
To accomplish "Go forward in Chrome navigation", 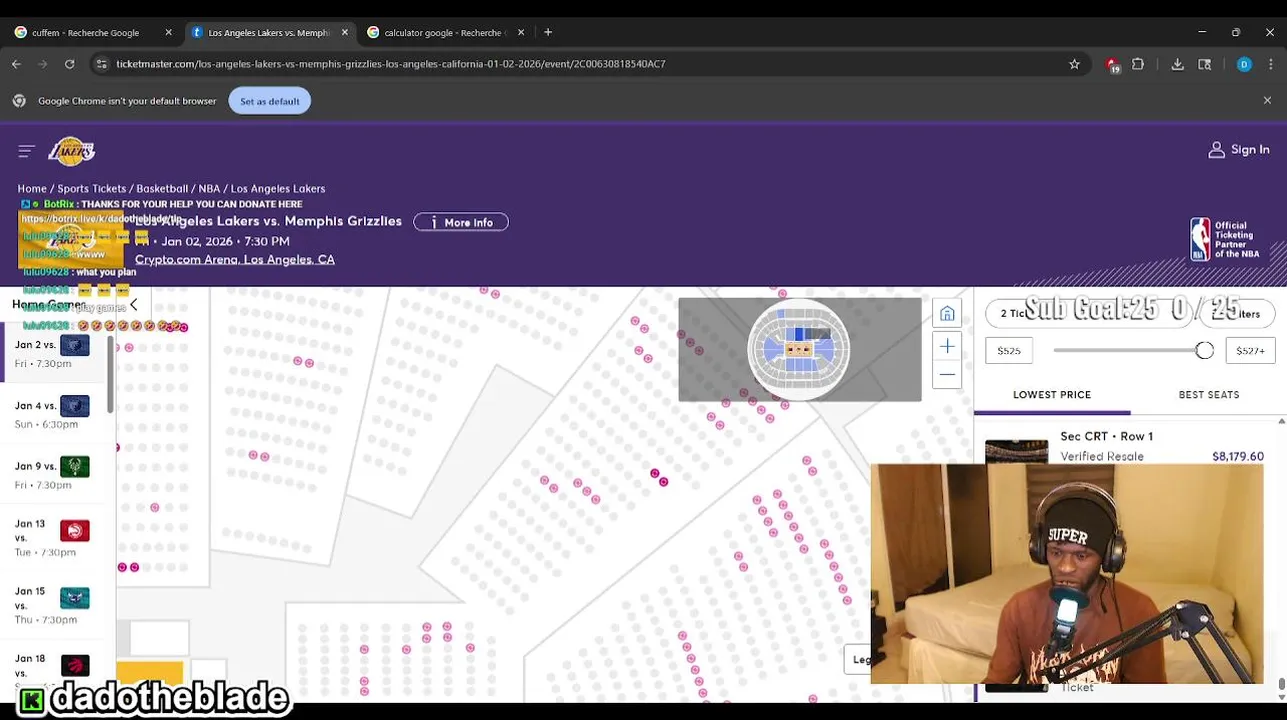I will coord(43,64).
